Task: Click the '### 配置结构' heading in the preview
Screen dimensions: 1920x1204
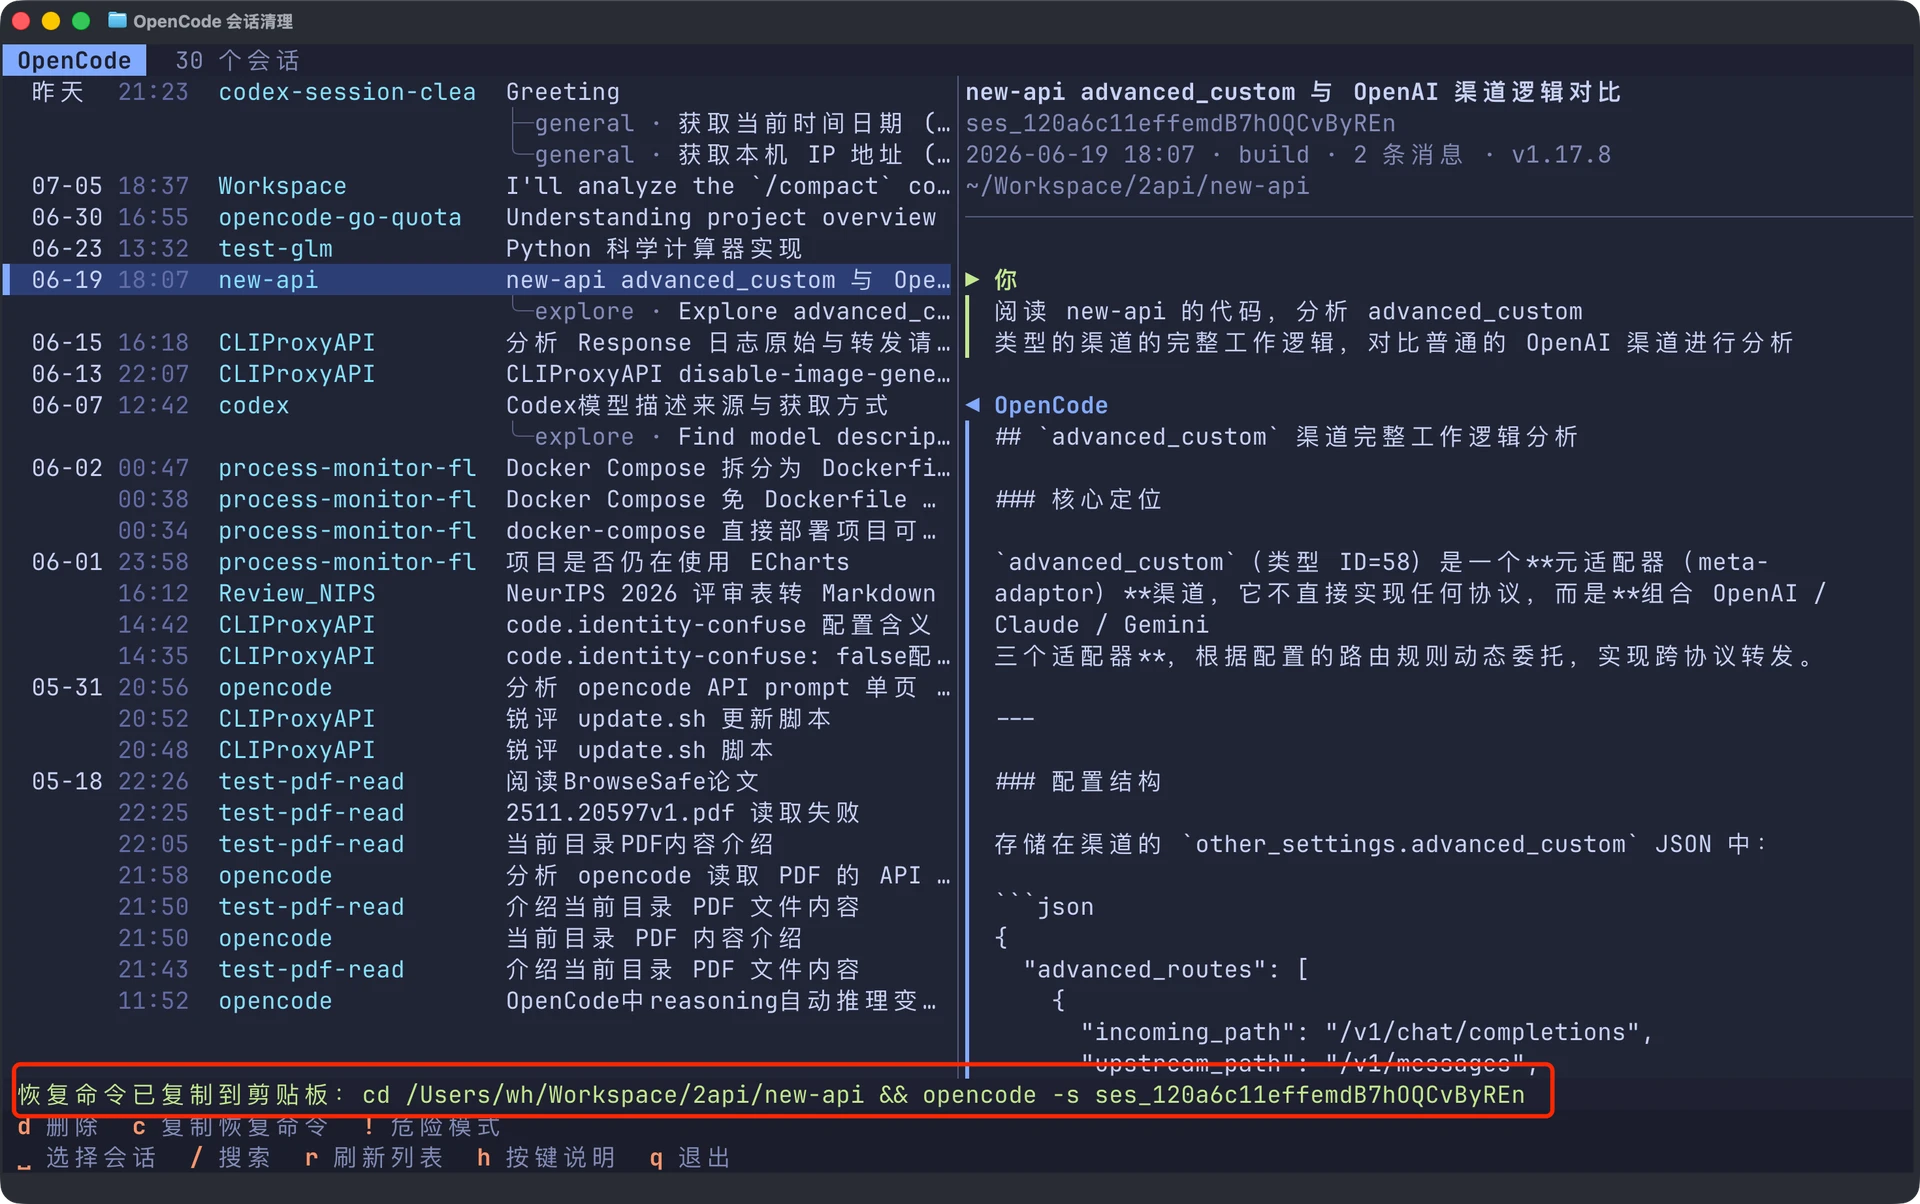Action: coord(1079,782)
